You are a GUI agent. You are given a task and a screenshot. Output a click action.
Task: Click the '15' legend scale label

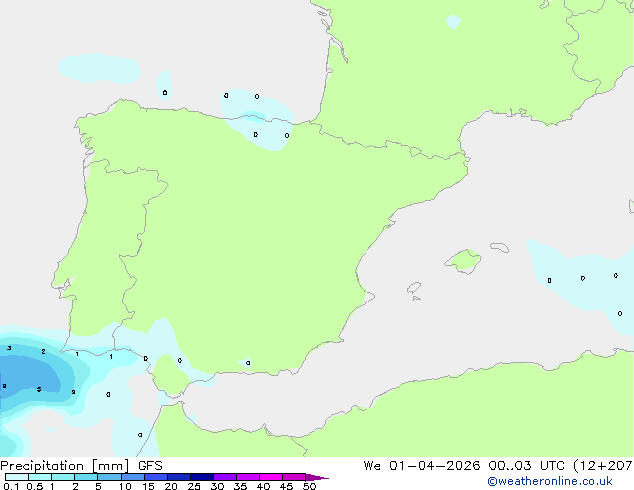[148, 486]
